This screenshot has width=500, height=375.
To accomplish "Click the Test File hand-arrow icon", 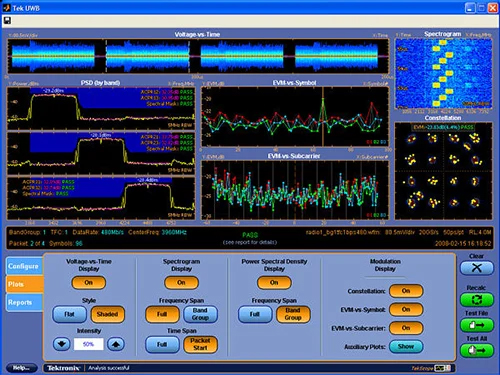I will click(477, 325).
